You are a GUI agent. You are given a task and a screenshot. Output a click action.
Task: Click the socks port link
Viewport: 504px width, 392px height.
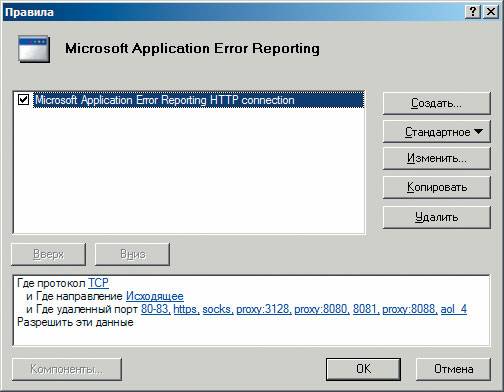point(218,309)
